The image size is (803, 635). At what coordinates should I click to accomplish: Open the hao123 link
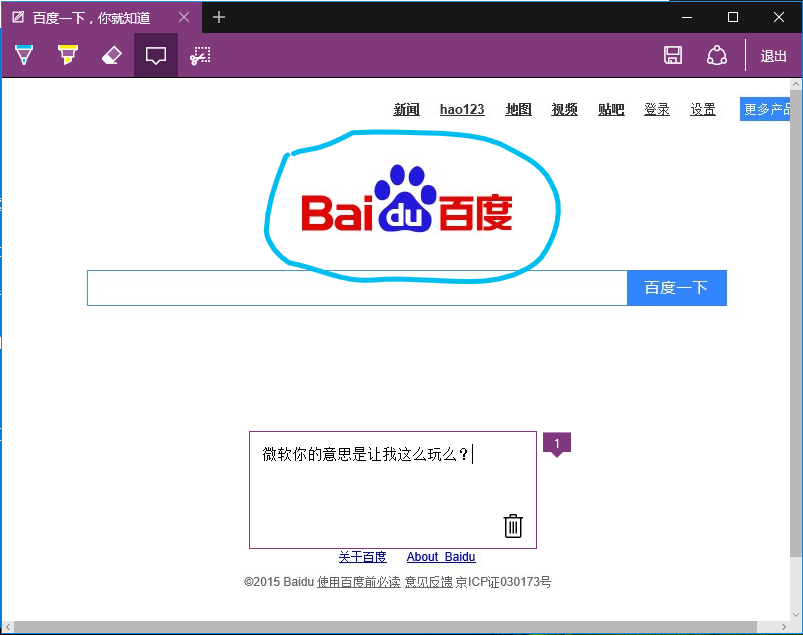[x=462, y=110]
